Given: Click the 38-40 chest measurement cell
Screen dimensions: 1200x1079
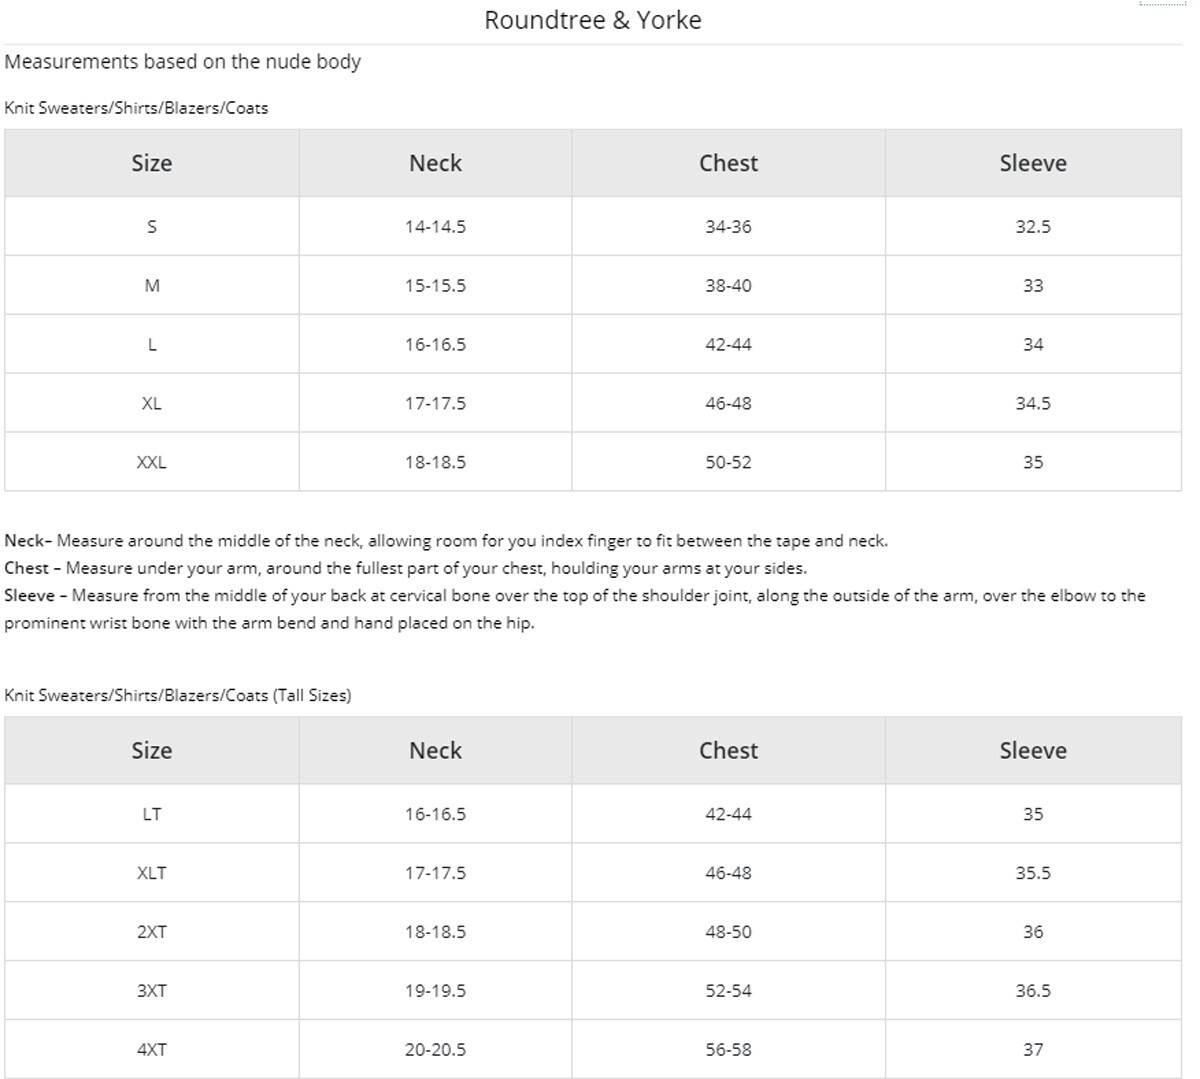Looking at the screenshot, I should coord(728,286).
